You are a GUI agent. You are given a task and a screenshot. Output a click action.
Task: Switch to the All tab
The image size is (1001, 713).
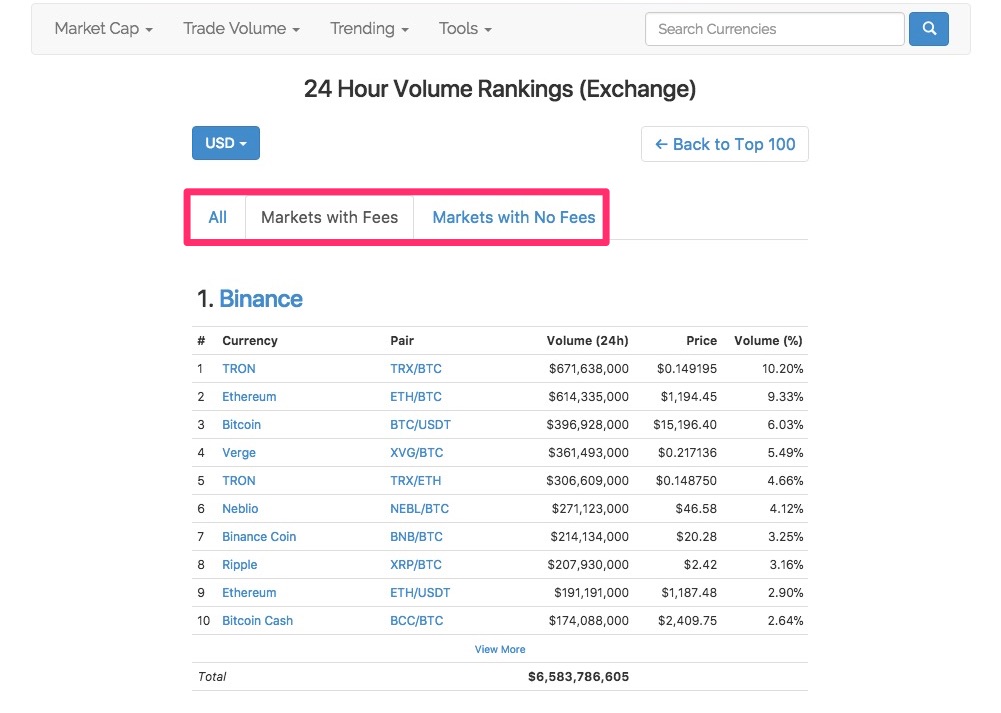(218, 218)
